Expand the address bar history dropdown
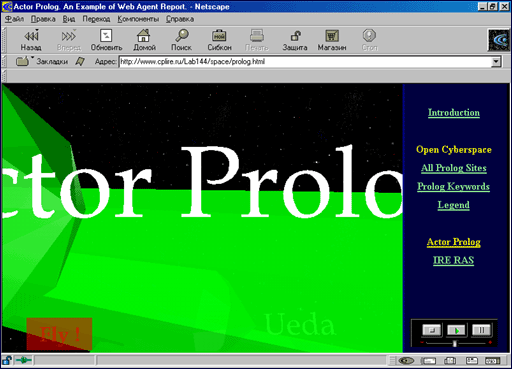This screenshot has height=369, width=512. (x=496, y=61)
